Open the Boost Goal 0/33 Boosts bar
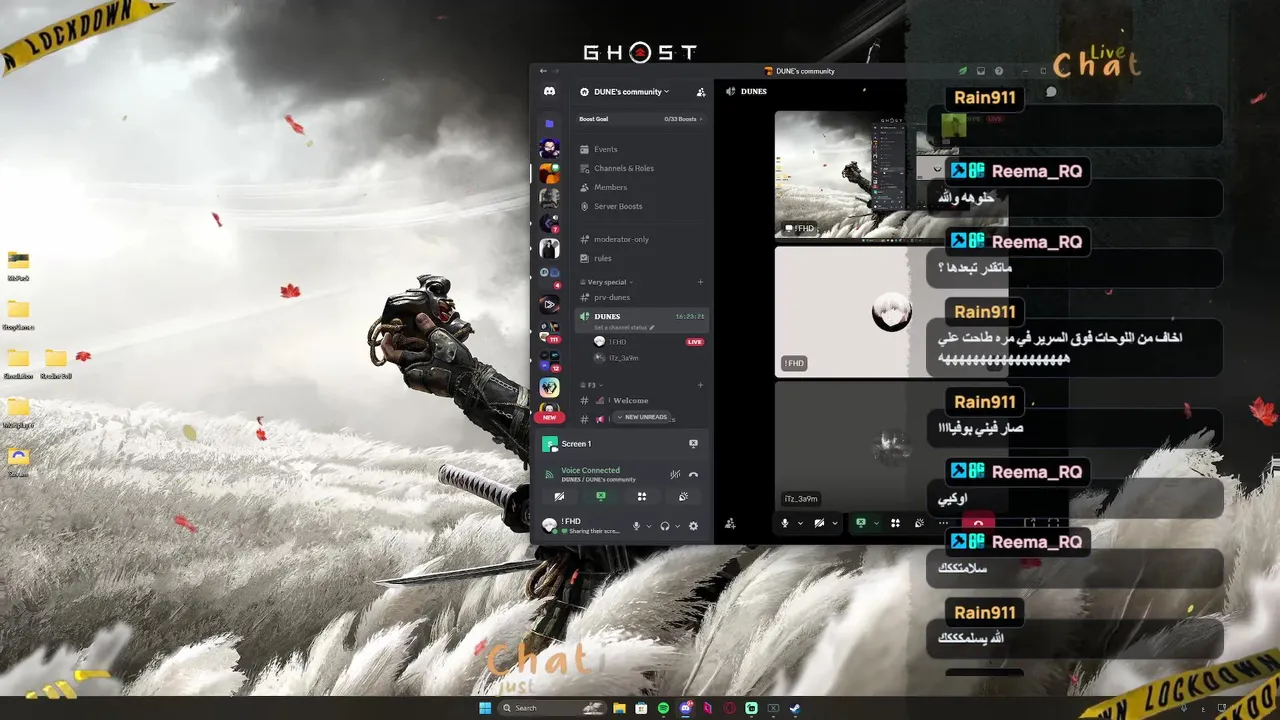The height and width of the screenshot is (720, 1280). pos(641,119)
